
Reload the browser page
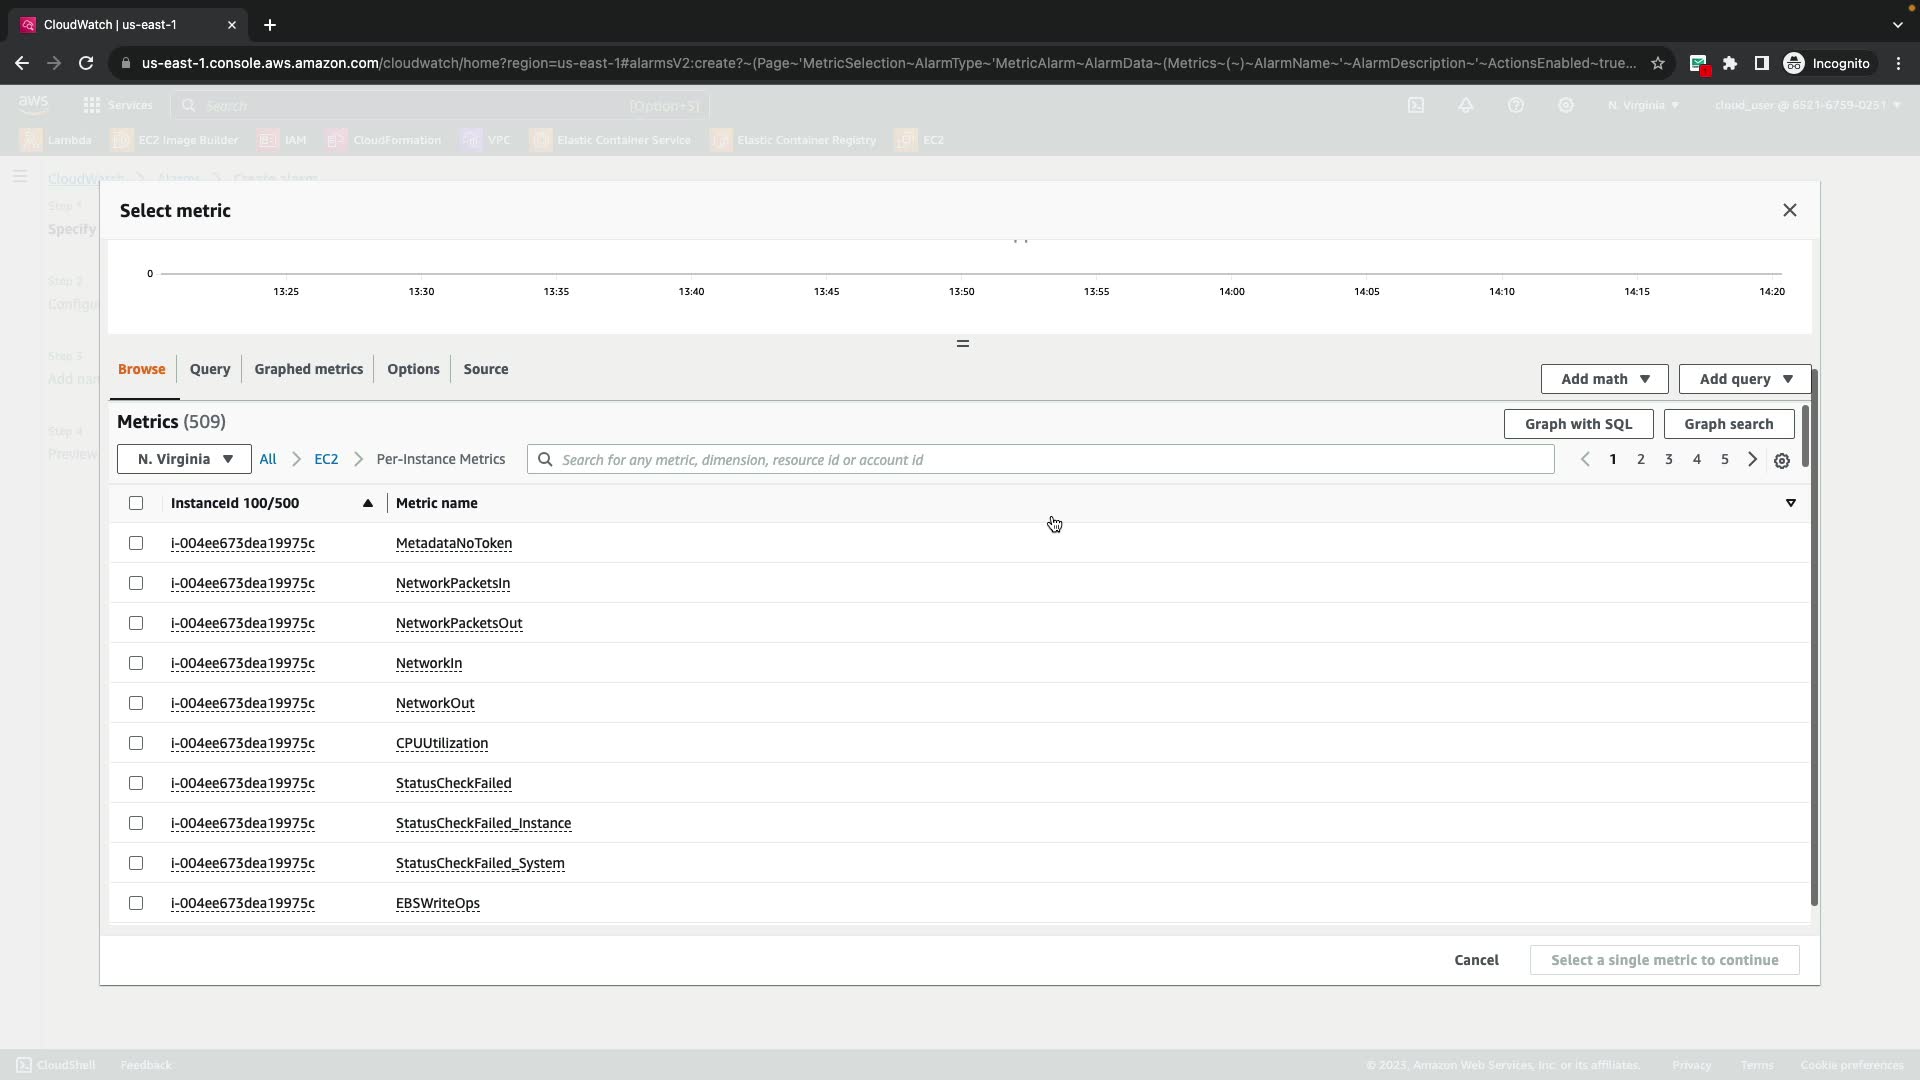click(x=86, y=63)
